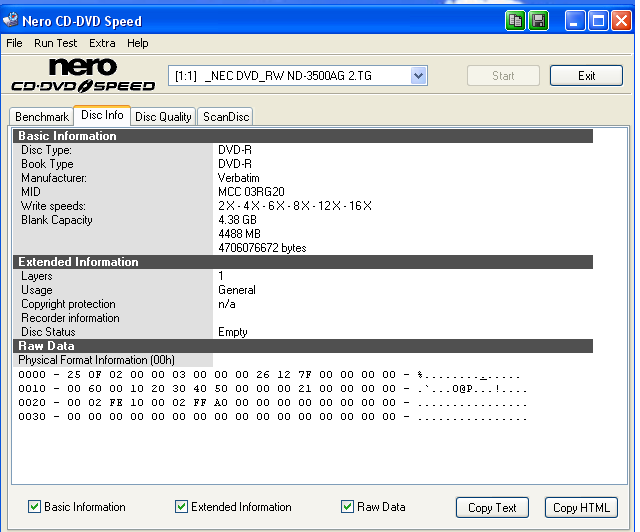Disable the Raw Data checkbox

tap(348, 507)
